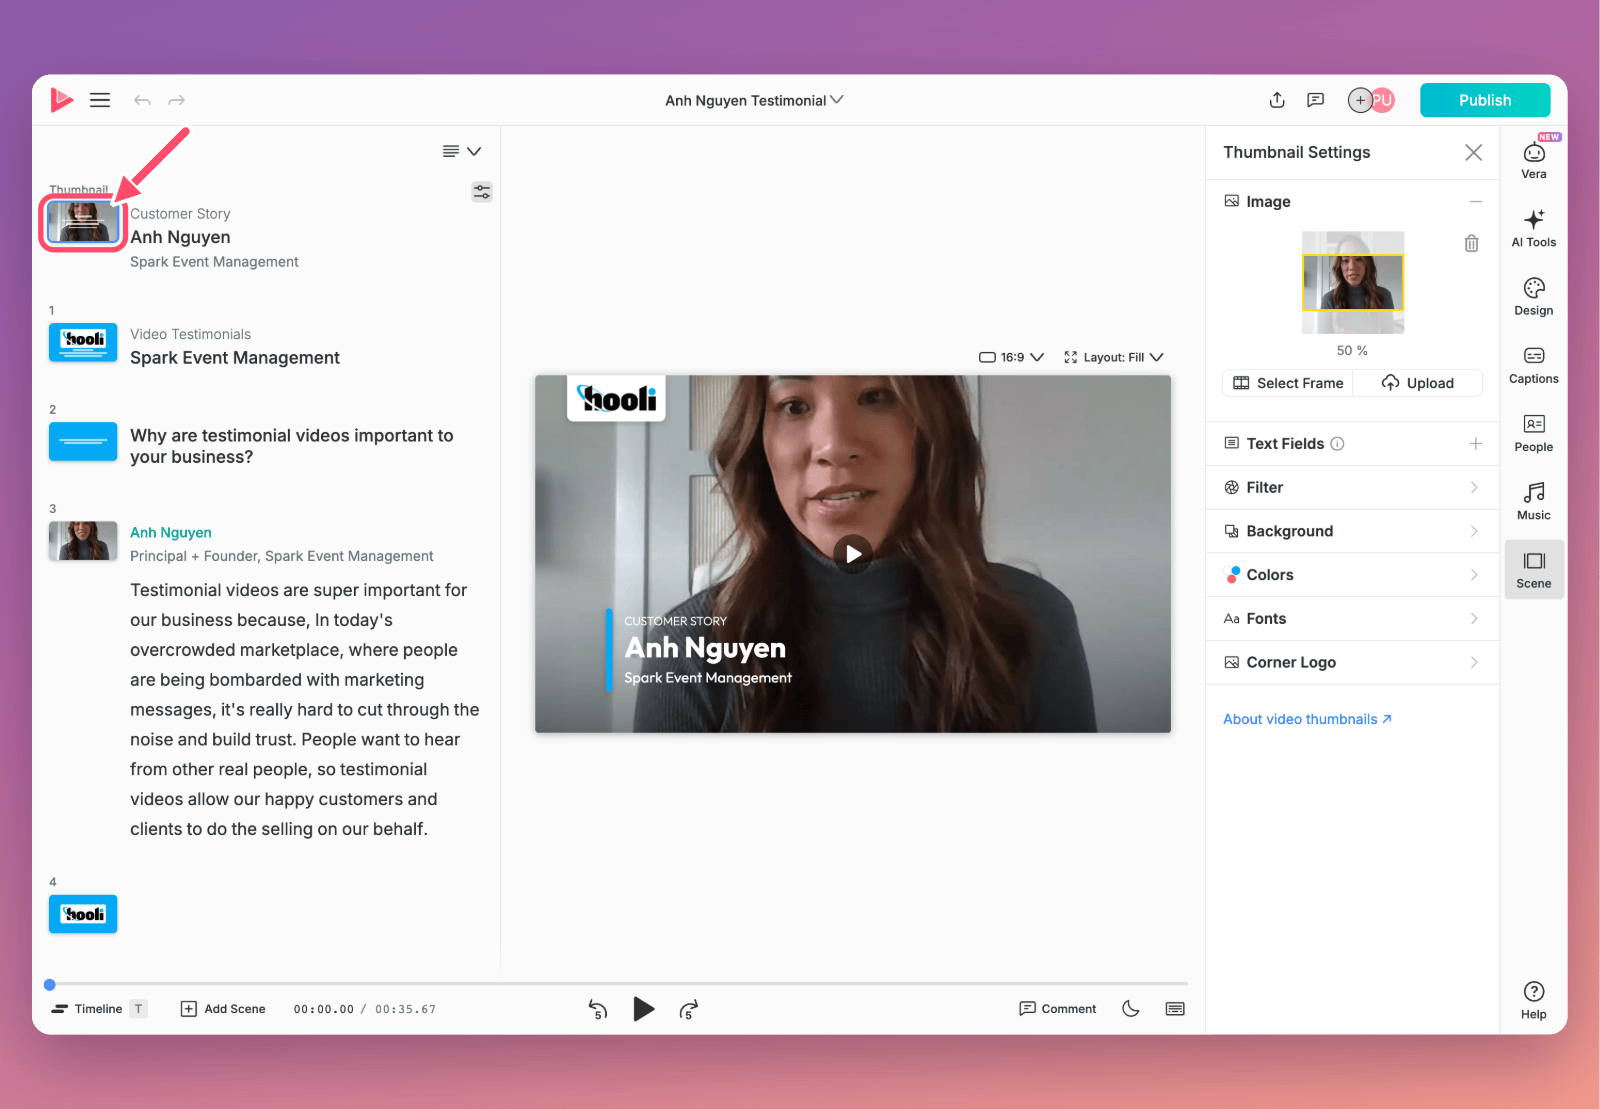Skip back 5 seconds
This screenshot has height=1109, width=1600.
point(598,1009)
